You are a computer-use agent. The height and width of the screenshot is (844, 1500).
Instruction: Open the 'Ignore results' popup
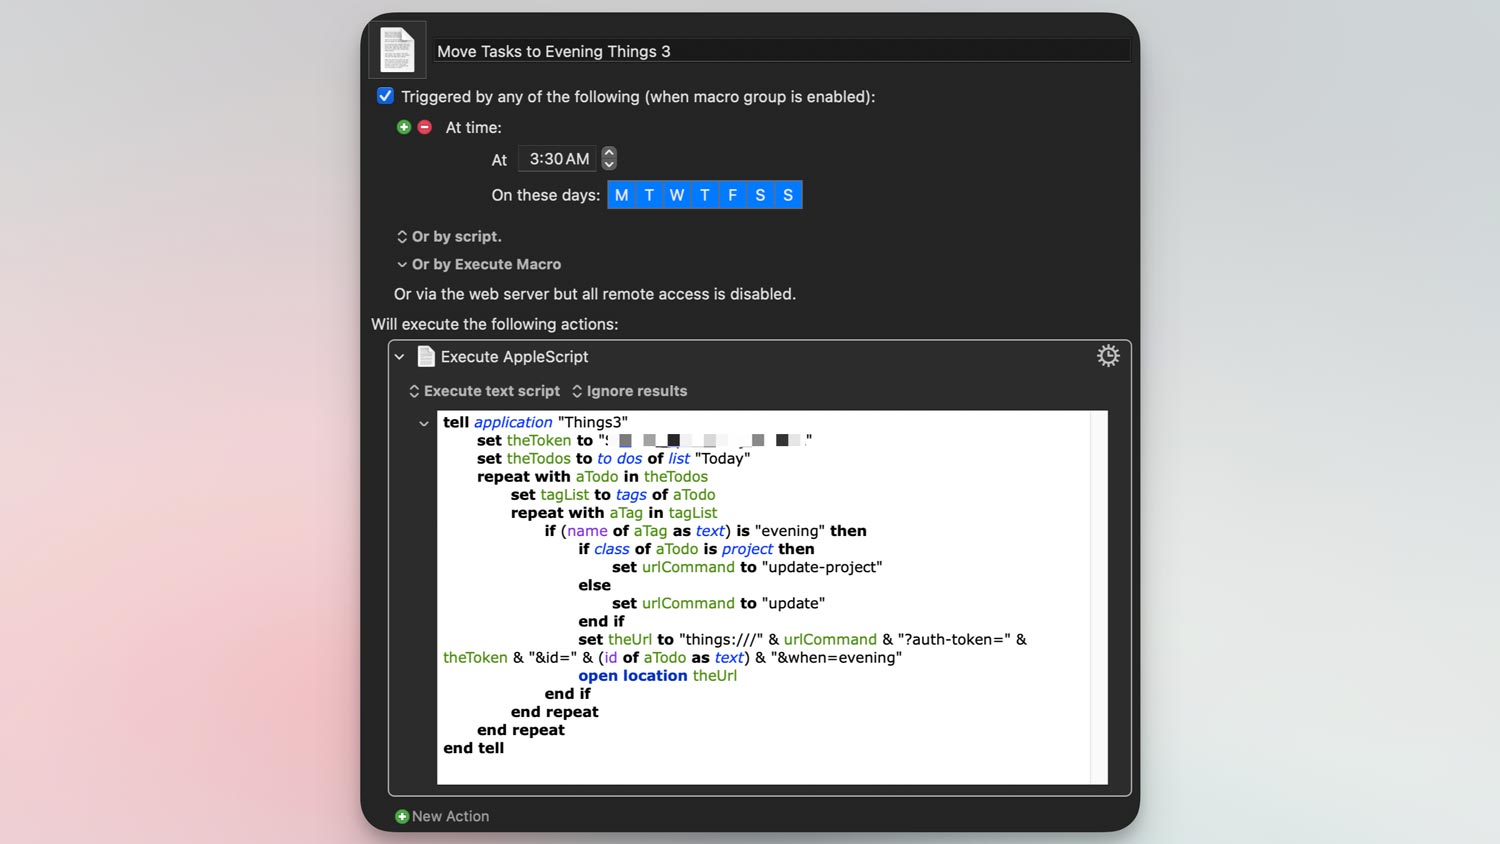coord(630,391)
